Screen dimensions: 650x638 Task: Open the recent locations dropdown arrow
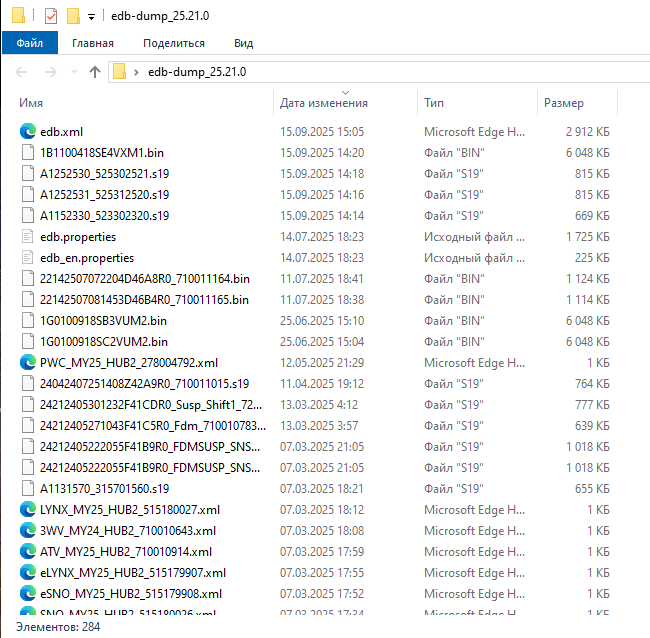pyautogui.click(x=75, y=72)
